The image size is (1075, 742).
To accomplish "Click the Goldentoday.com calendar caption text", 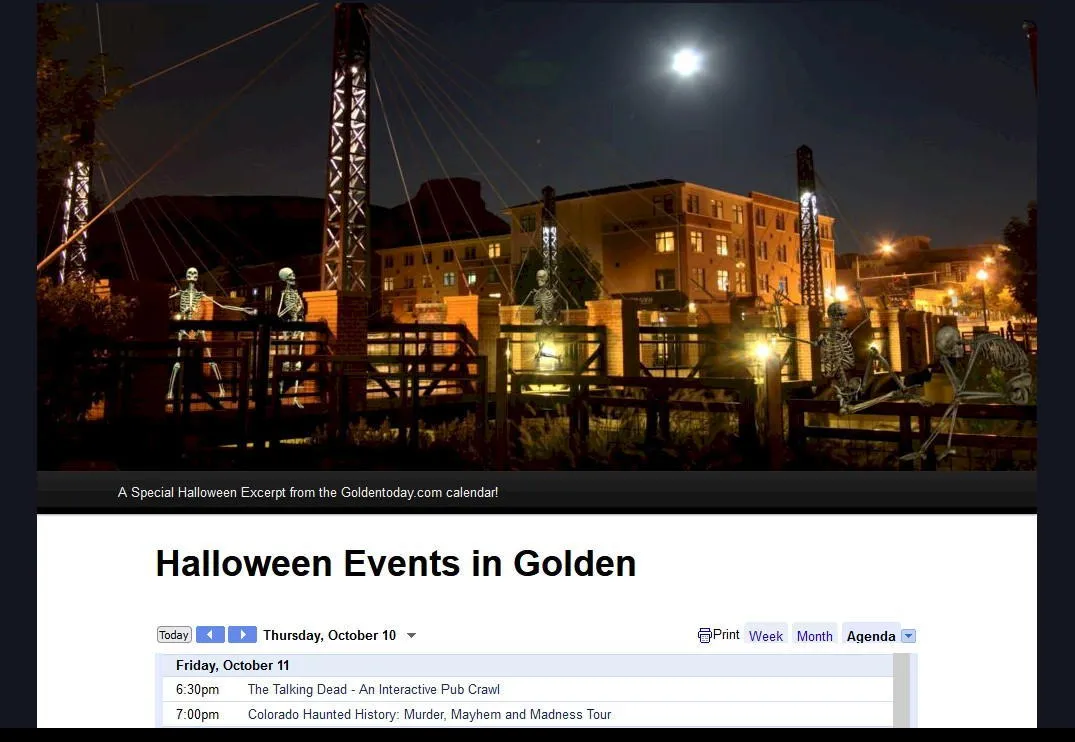I will (308, 493).
